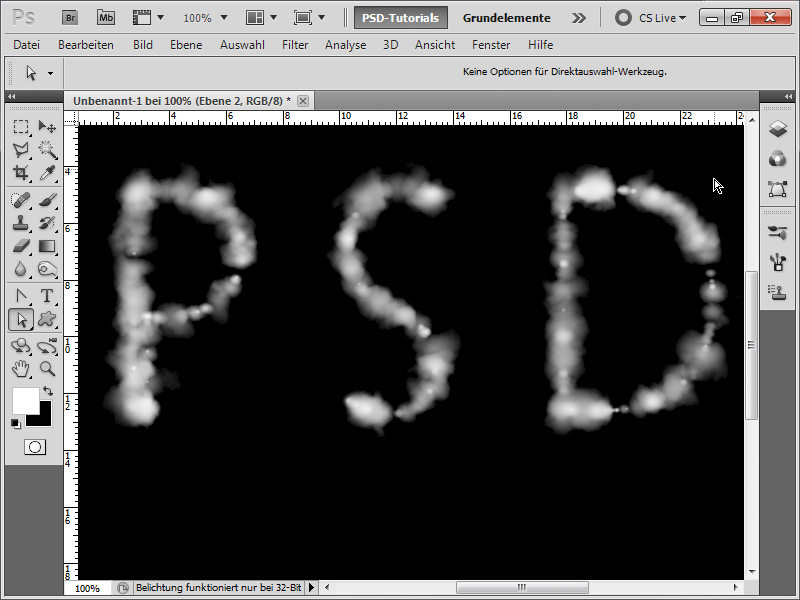
Task: Open the Brush panel icon
Action: (x=778, y=262)
